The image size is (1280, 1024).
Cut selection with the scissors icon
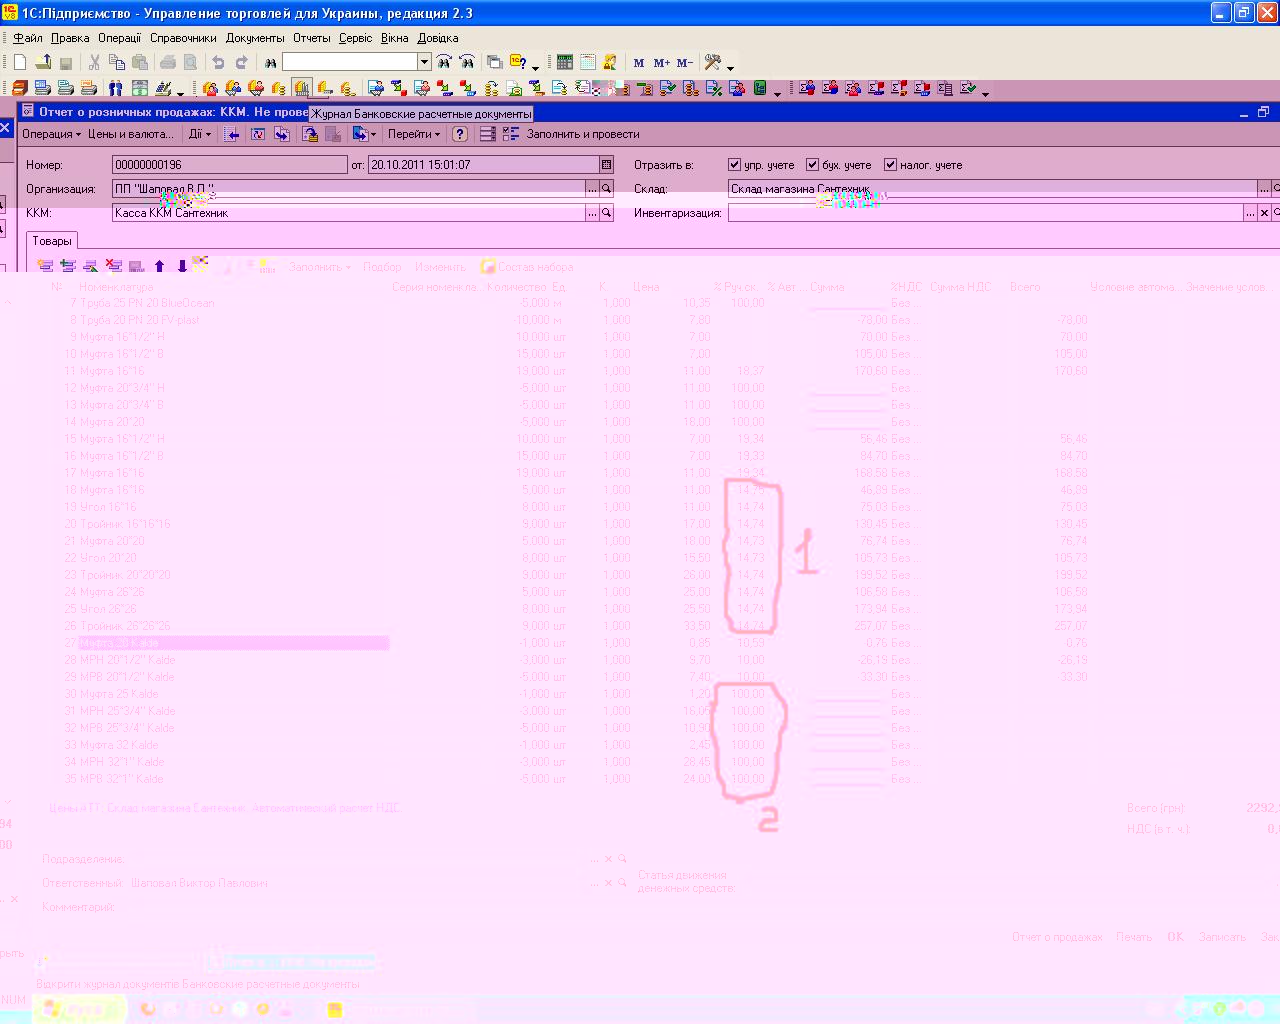(x=94, y=62)
